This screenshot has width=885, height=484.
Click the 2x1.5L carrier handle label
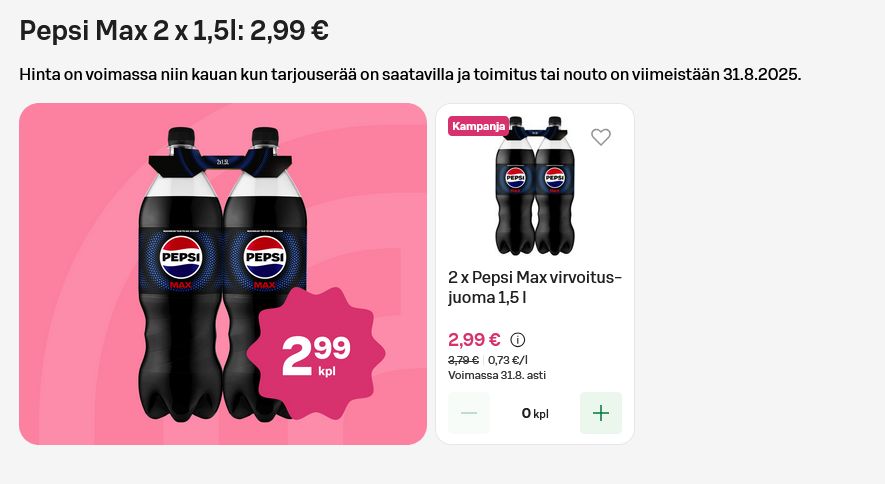point(222,162)
